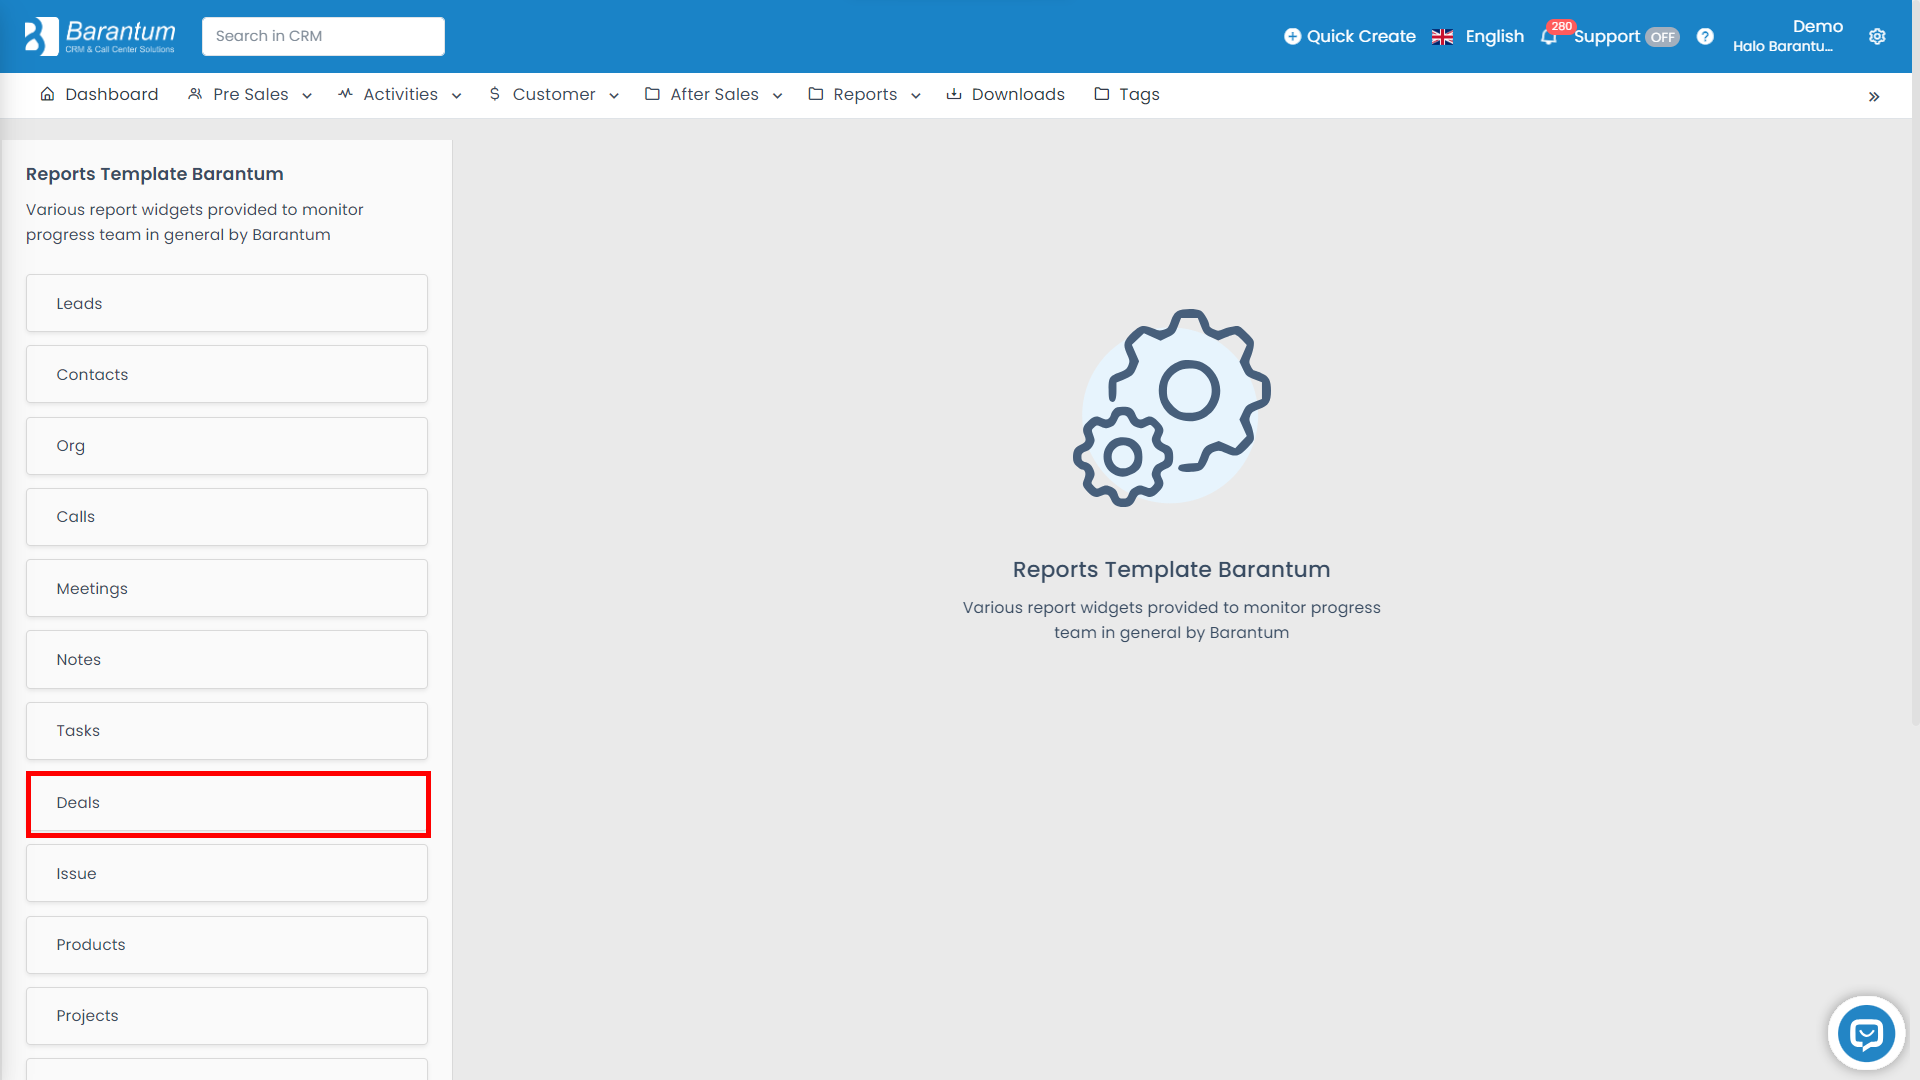The height and width of the screenshot is (1080, 1920).
Task: Select the Leads report template
Action: 227,303
